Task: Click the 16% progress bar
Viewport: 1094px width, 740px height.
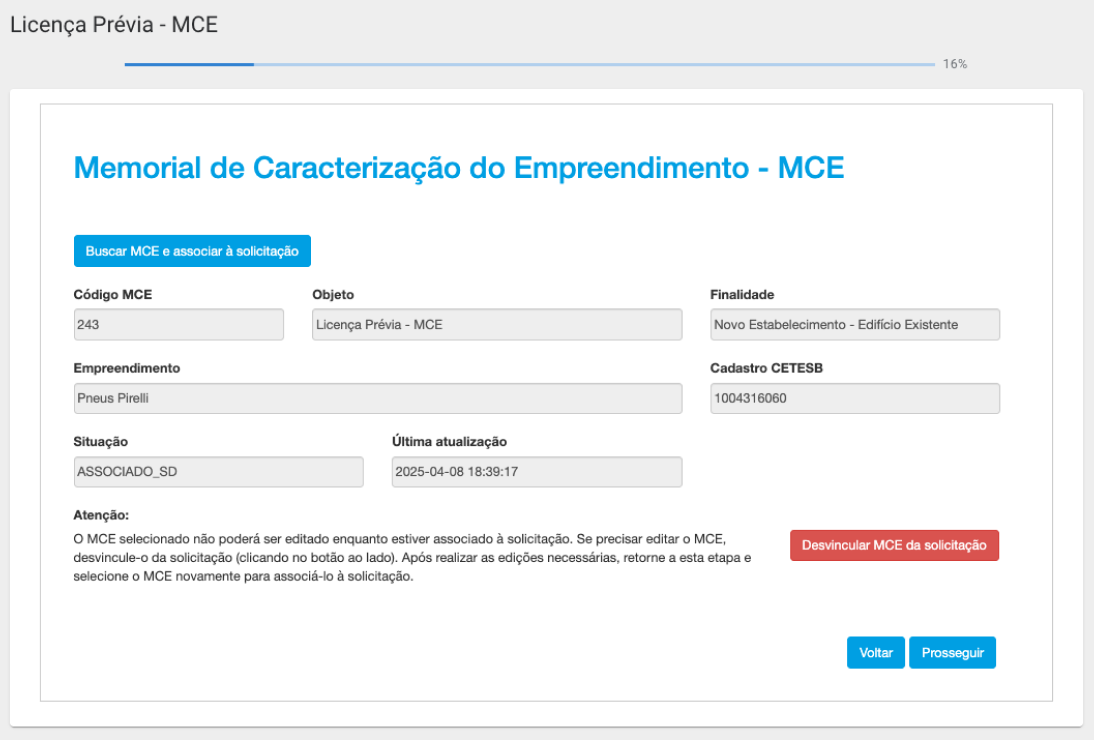Action: pos(530,64)
